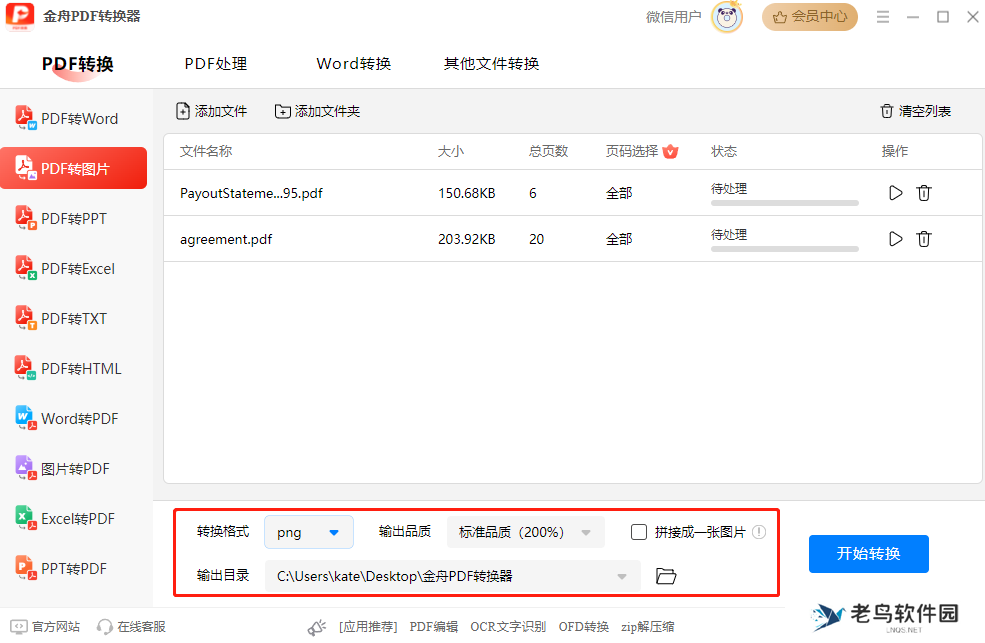Click the 添加文件 add file icon
The height and width of the screenshot is (643, 985).
pos(183,111)
